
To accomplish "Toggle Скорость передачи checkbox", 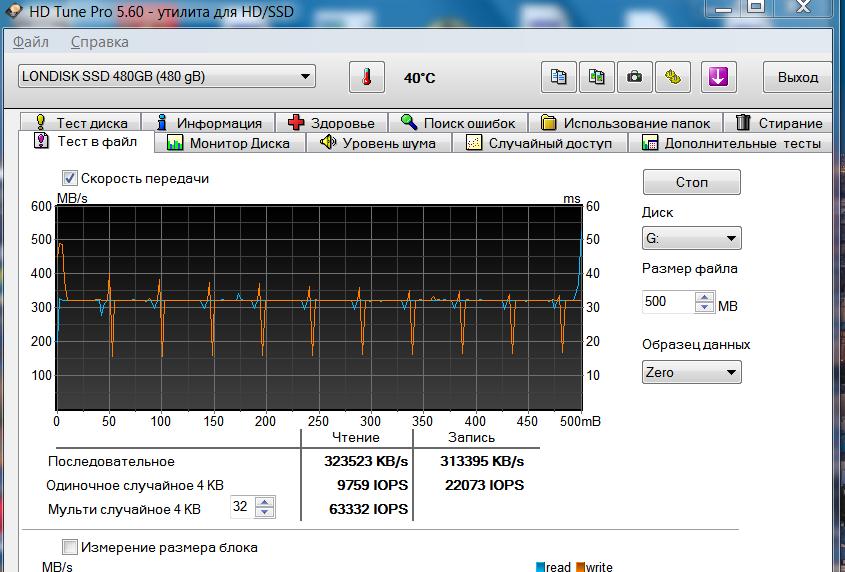I will (x=70, y=178).
